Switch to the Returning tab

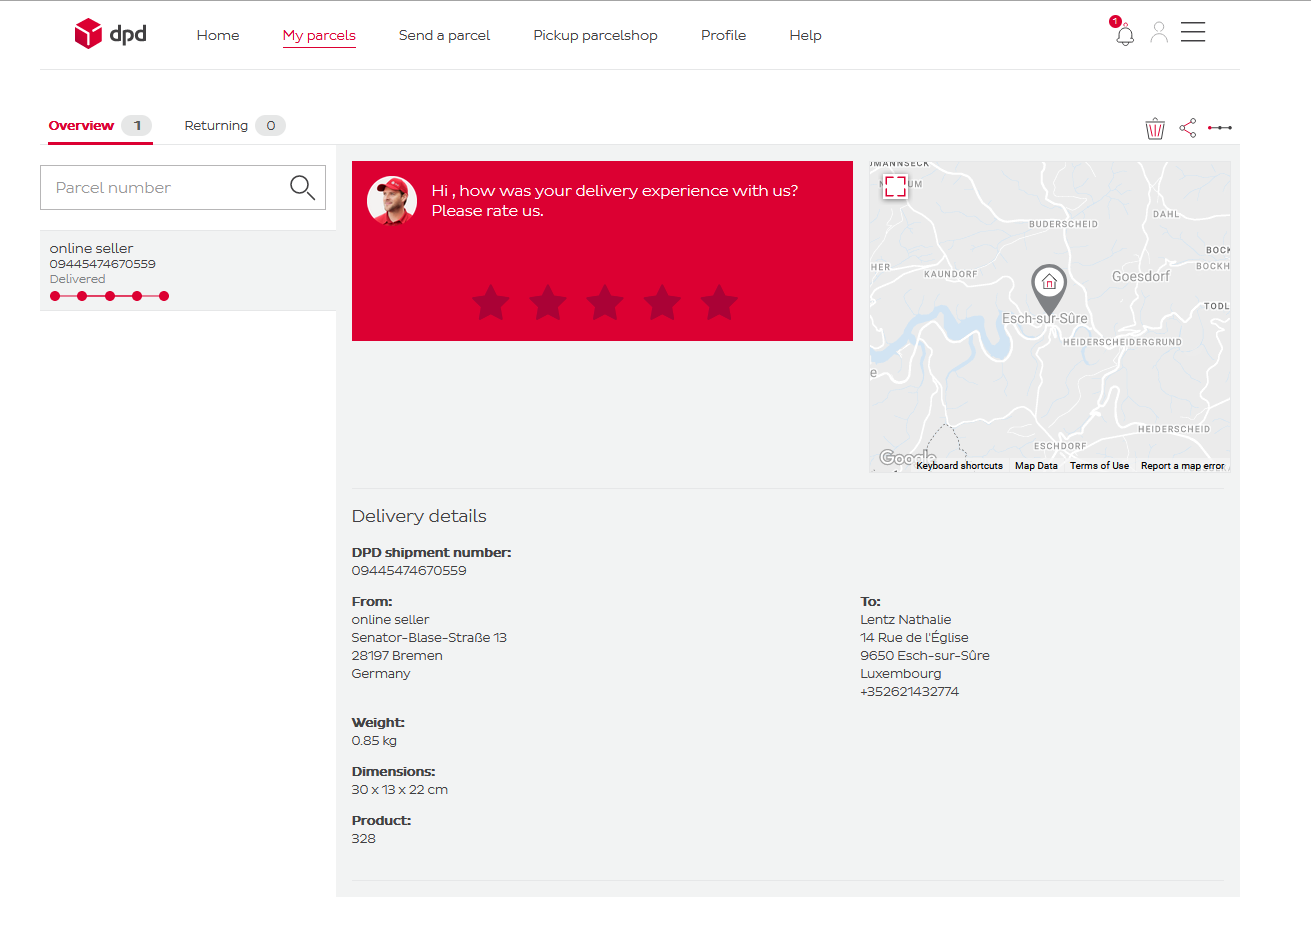point(234,126)
